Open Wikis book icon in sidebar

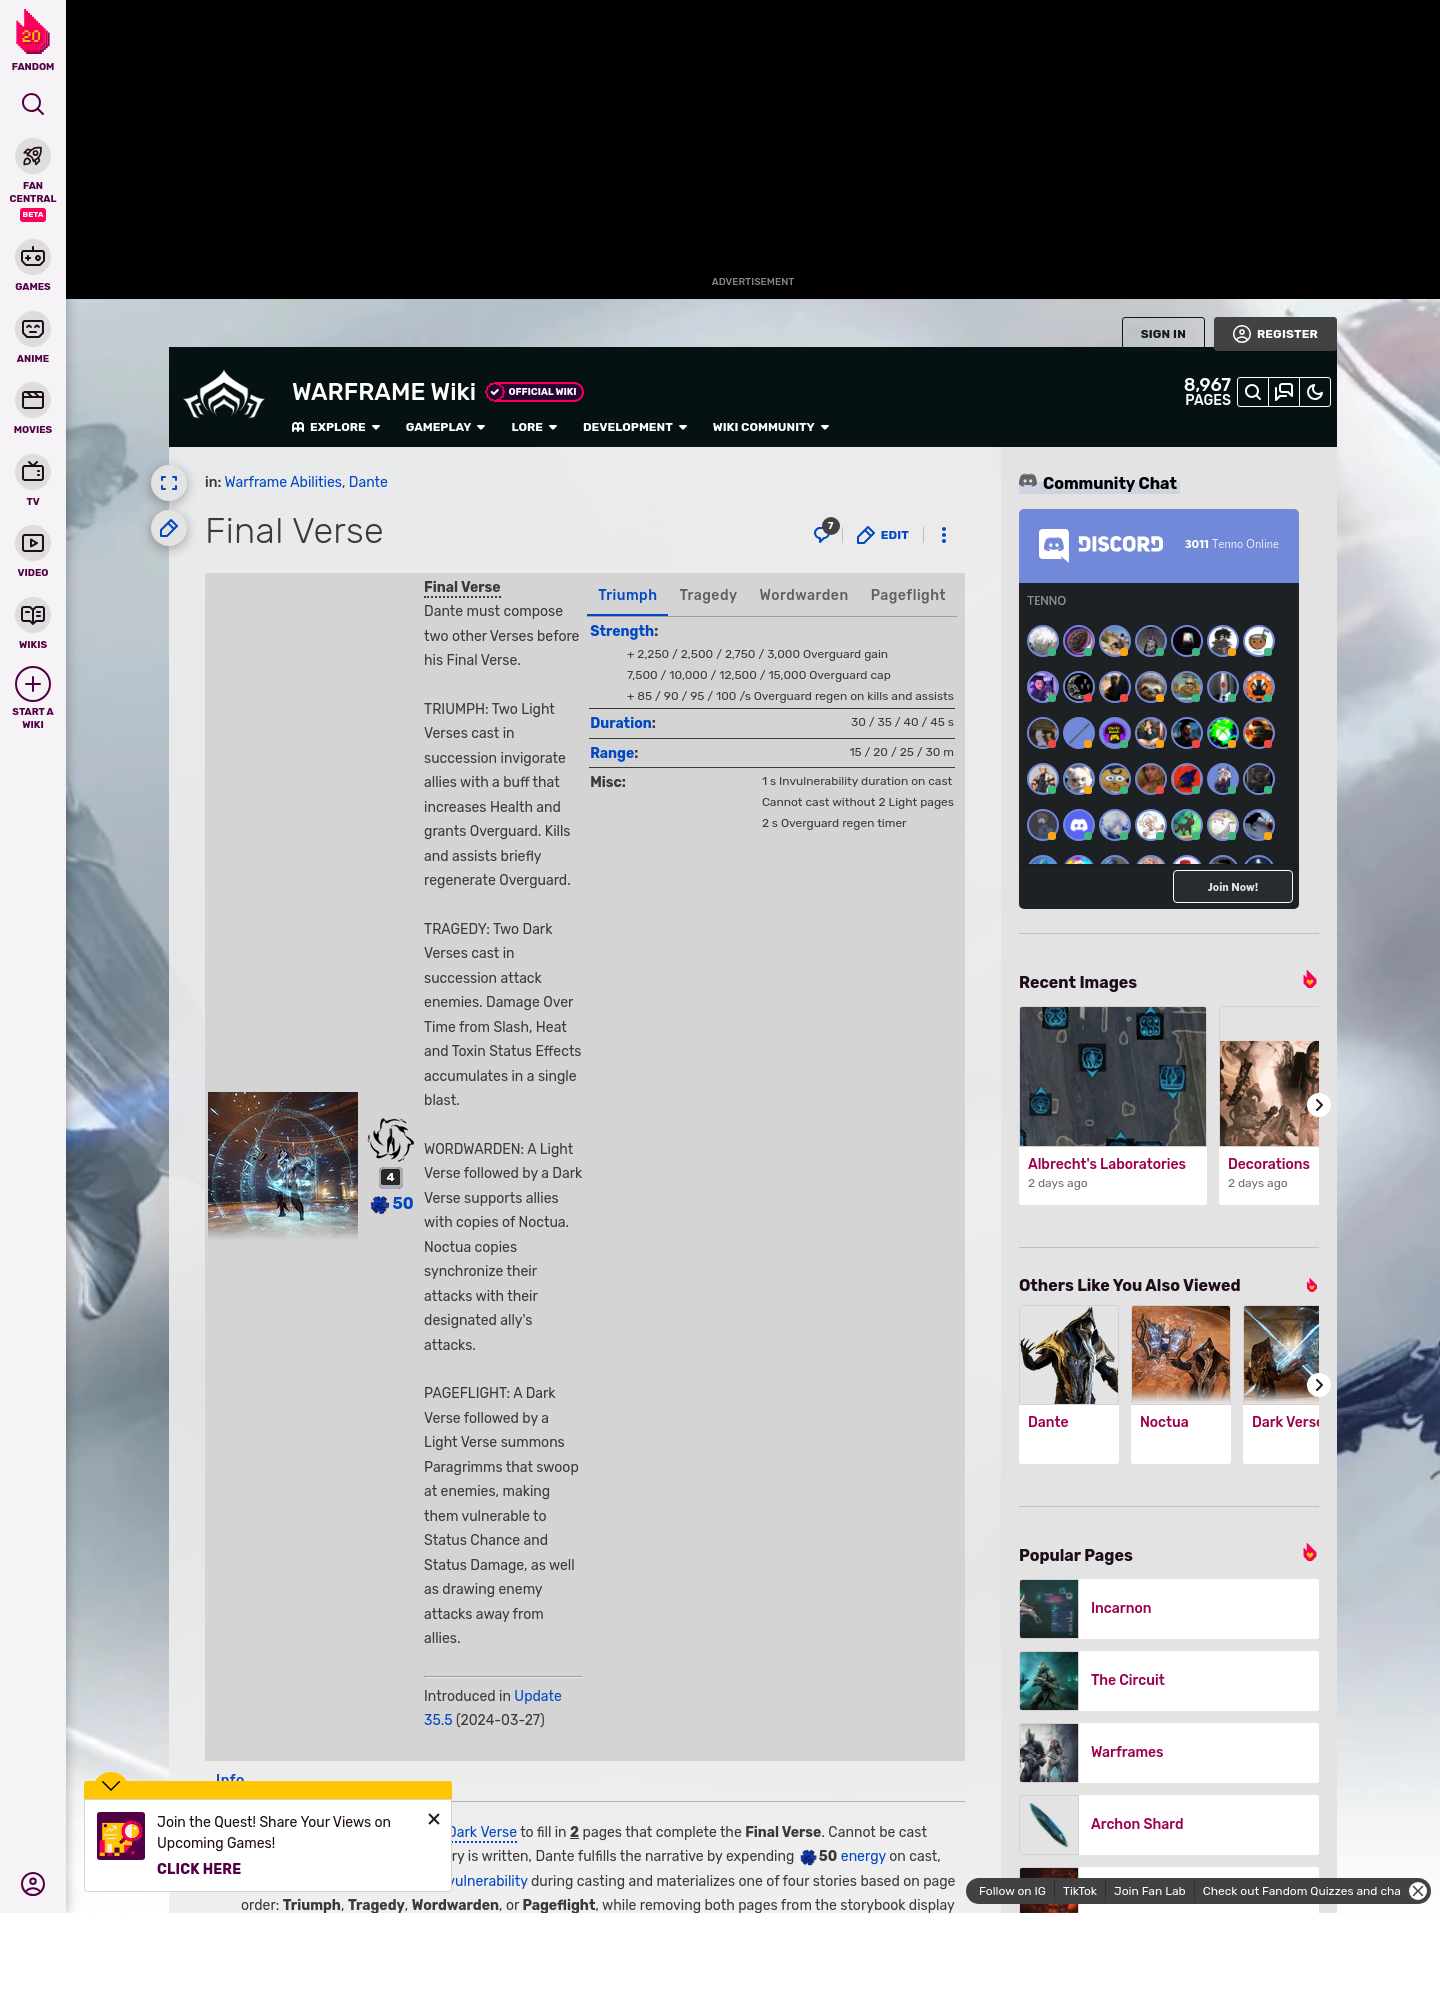(x=33, y=615)
